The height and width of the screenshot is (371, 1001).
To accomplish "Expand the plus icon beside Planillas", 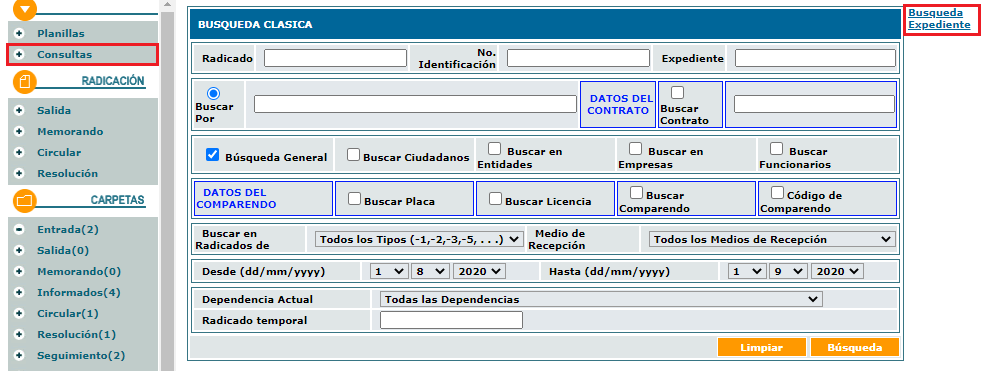I will click(19, 33).
